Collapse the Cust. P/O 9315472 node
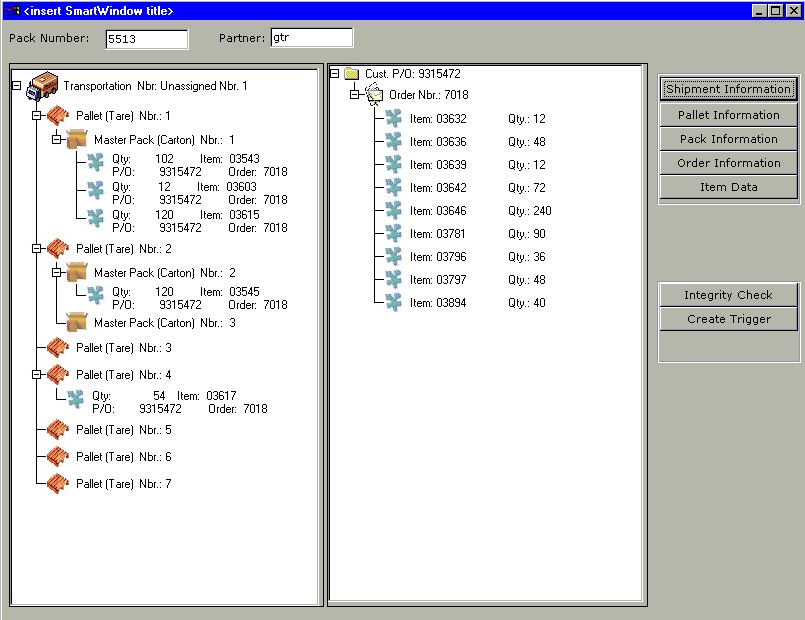Screen dimensions: 805x620 pos(335,74)
